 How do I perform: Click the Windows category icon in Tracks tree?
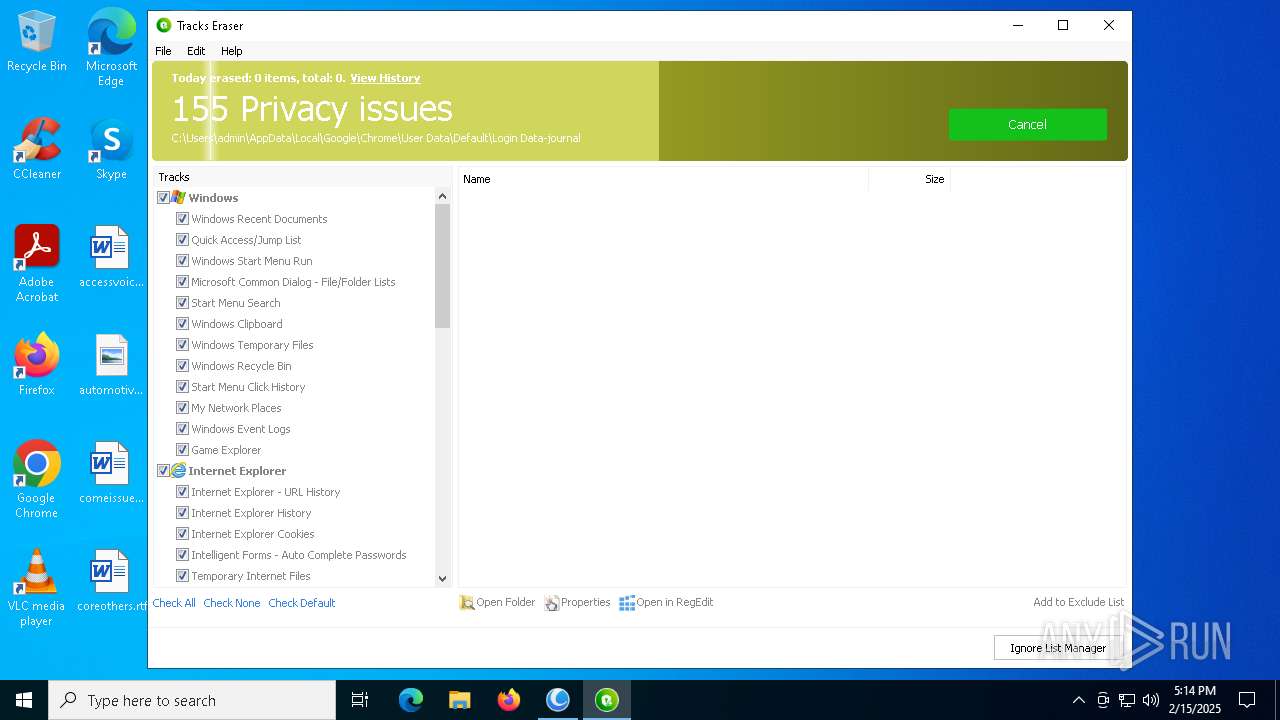(178, 198)
